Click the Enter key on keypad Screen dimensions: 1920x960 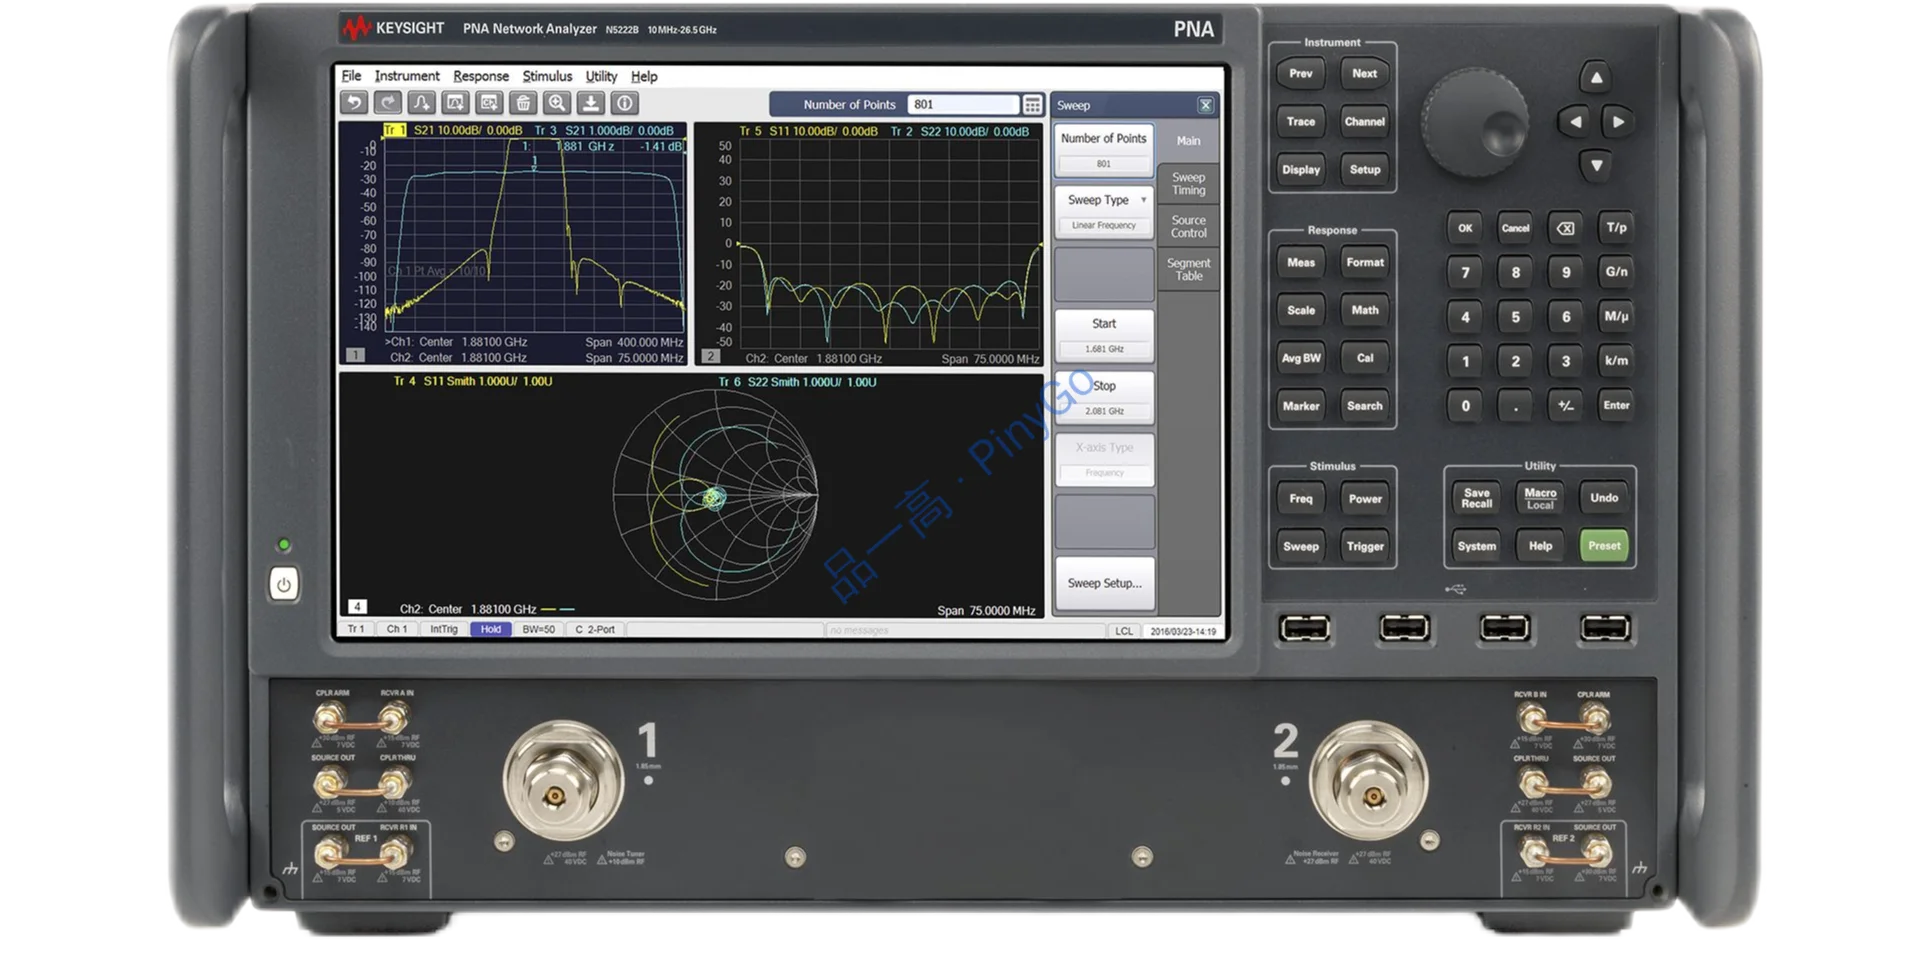[x=1616, y=405]
